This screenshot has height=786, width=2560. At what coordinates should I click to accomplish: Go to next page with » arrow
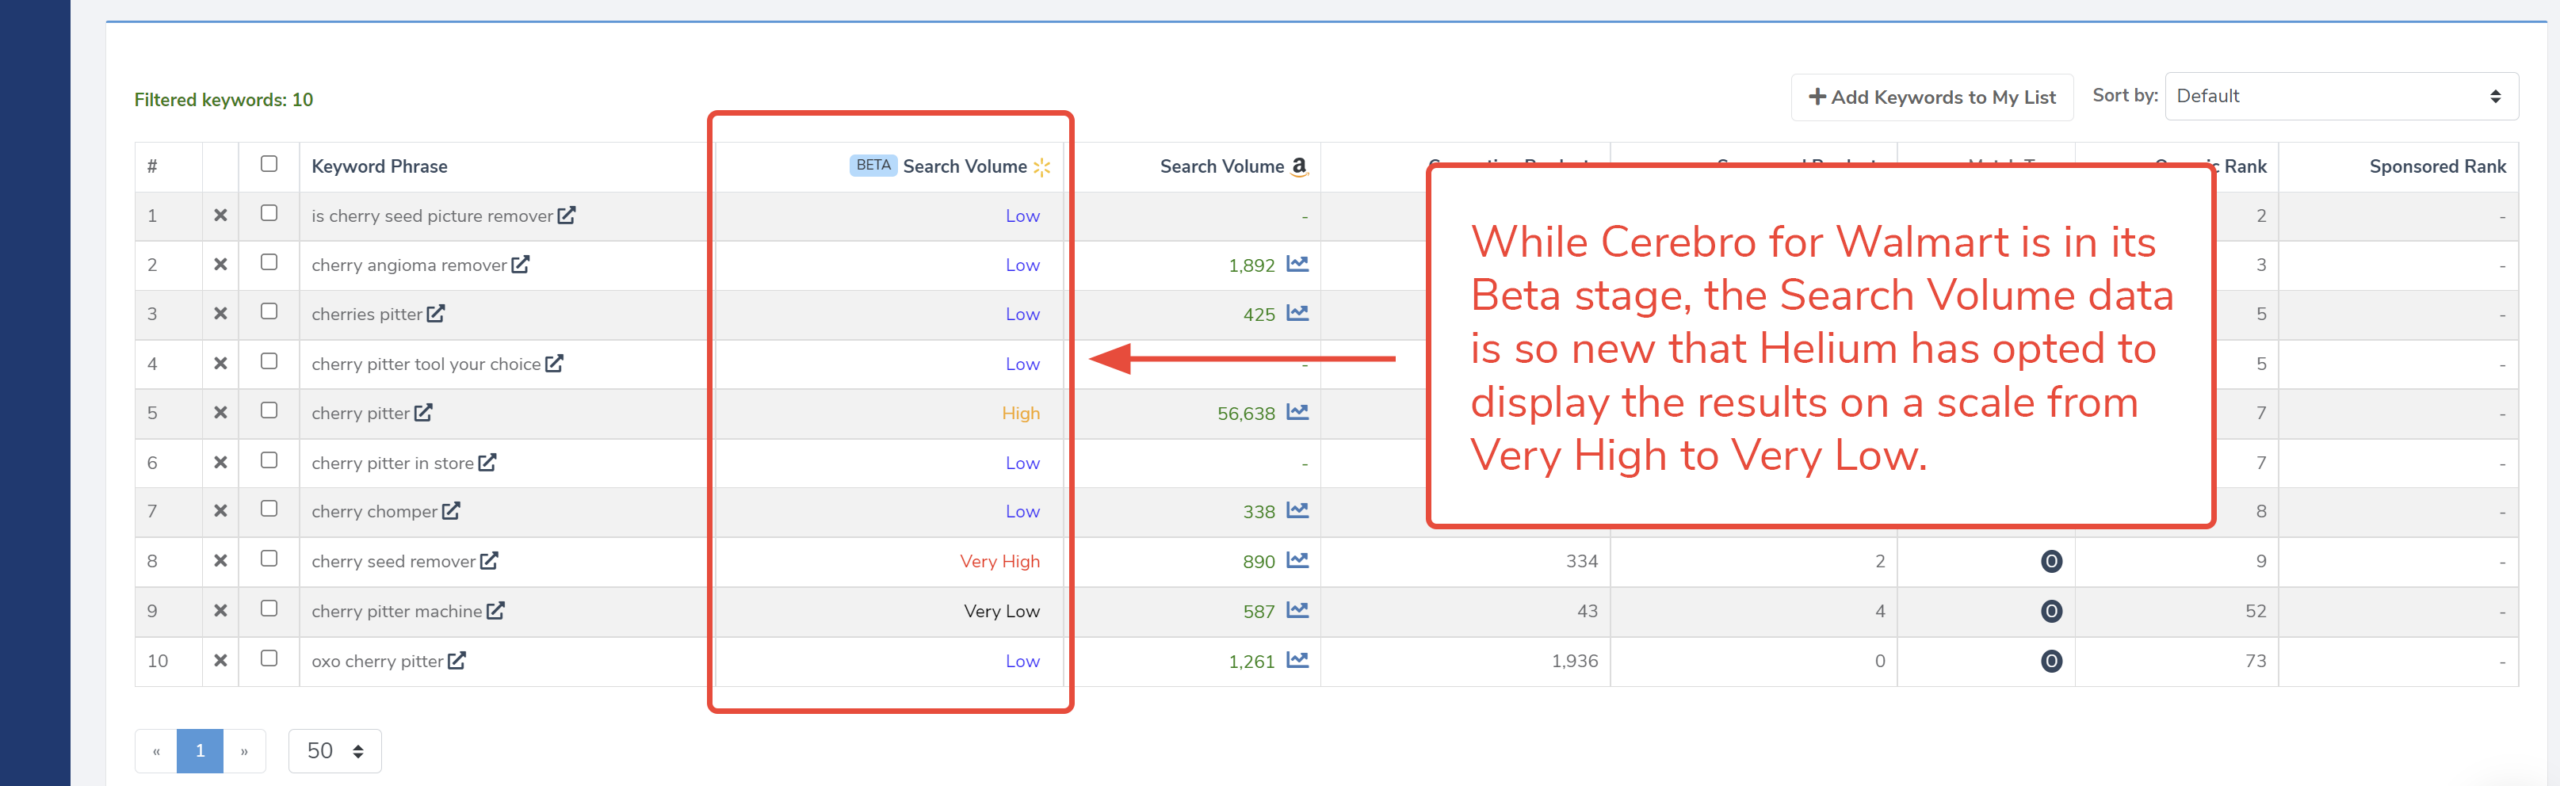click(x=244, y=751)
